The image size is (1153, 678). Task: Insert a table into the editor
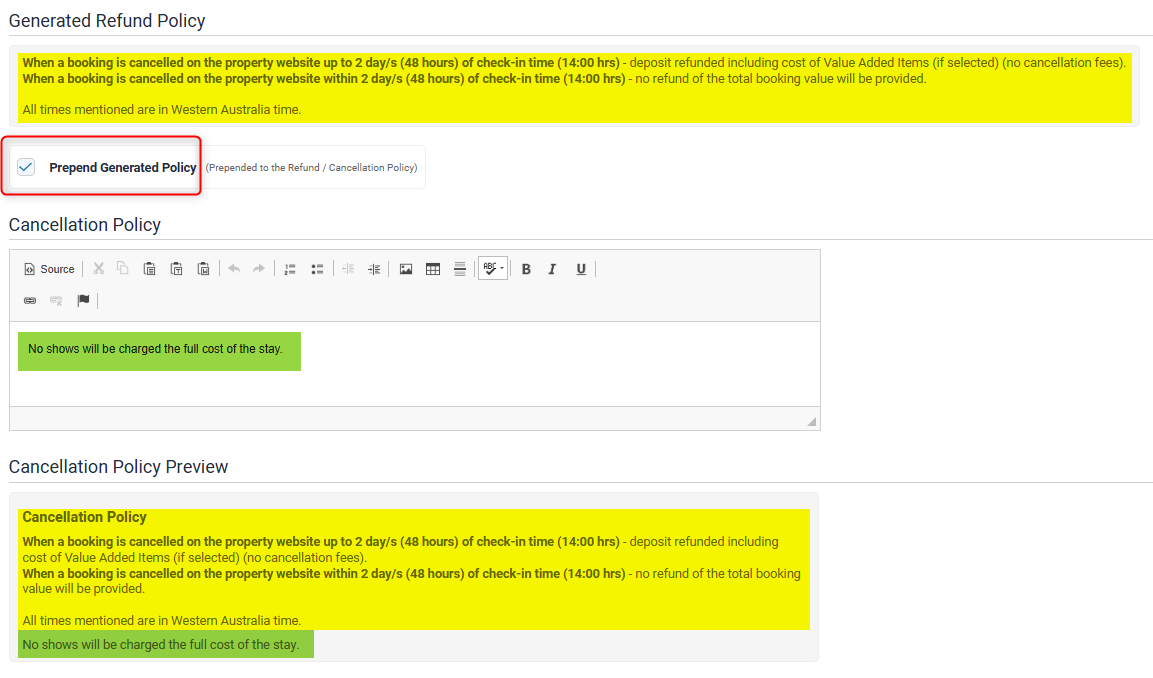pos(433,269)
